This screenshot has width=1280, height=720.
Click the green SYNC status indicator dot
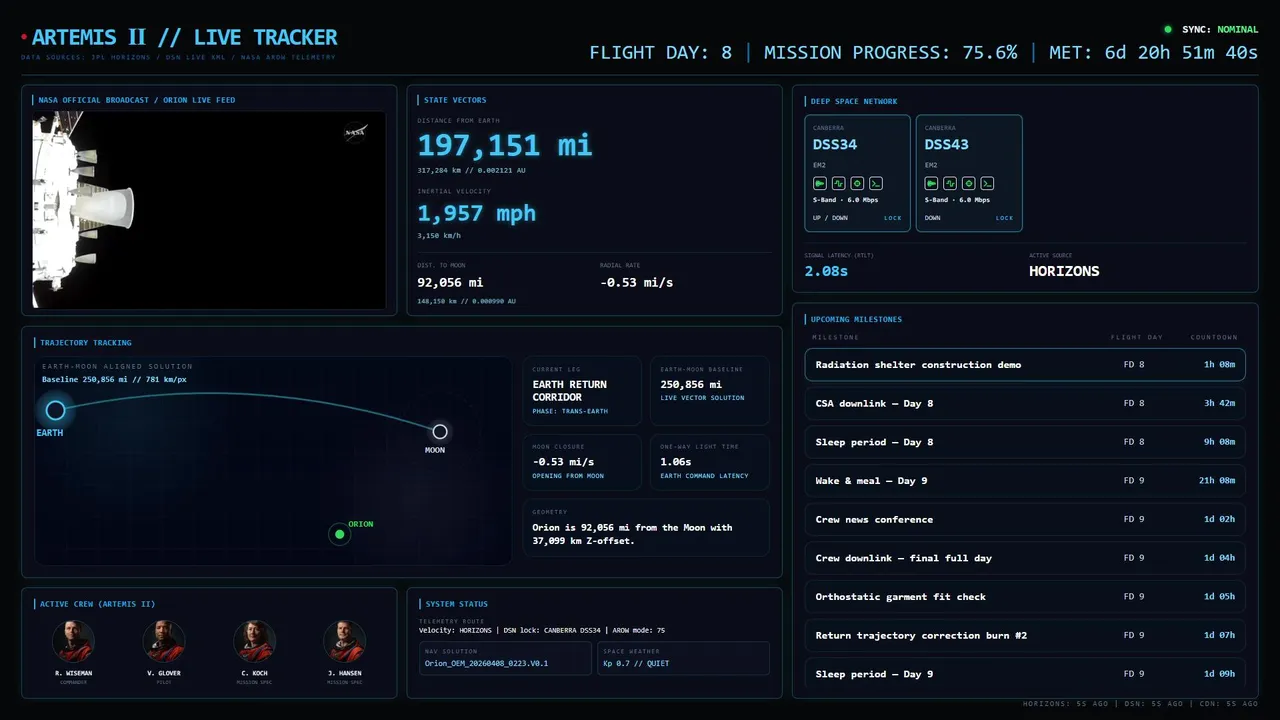click(1168, 30)
